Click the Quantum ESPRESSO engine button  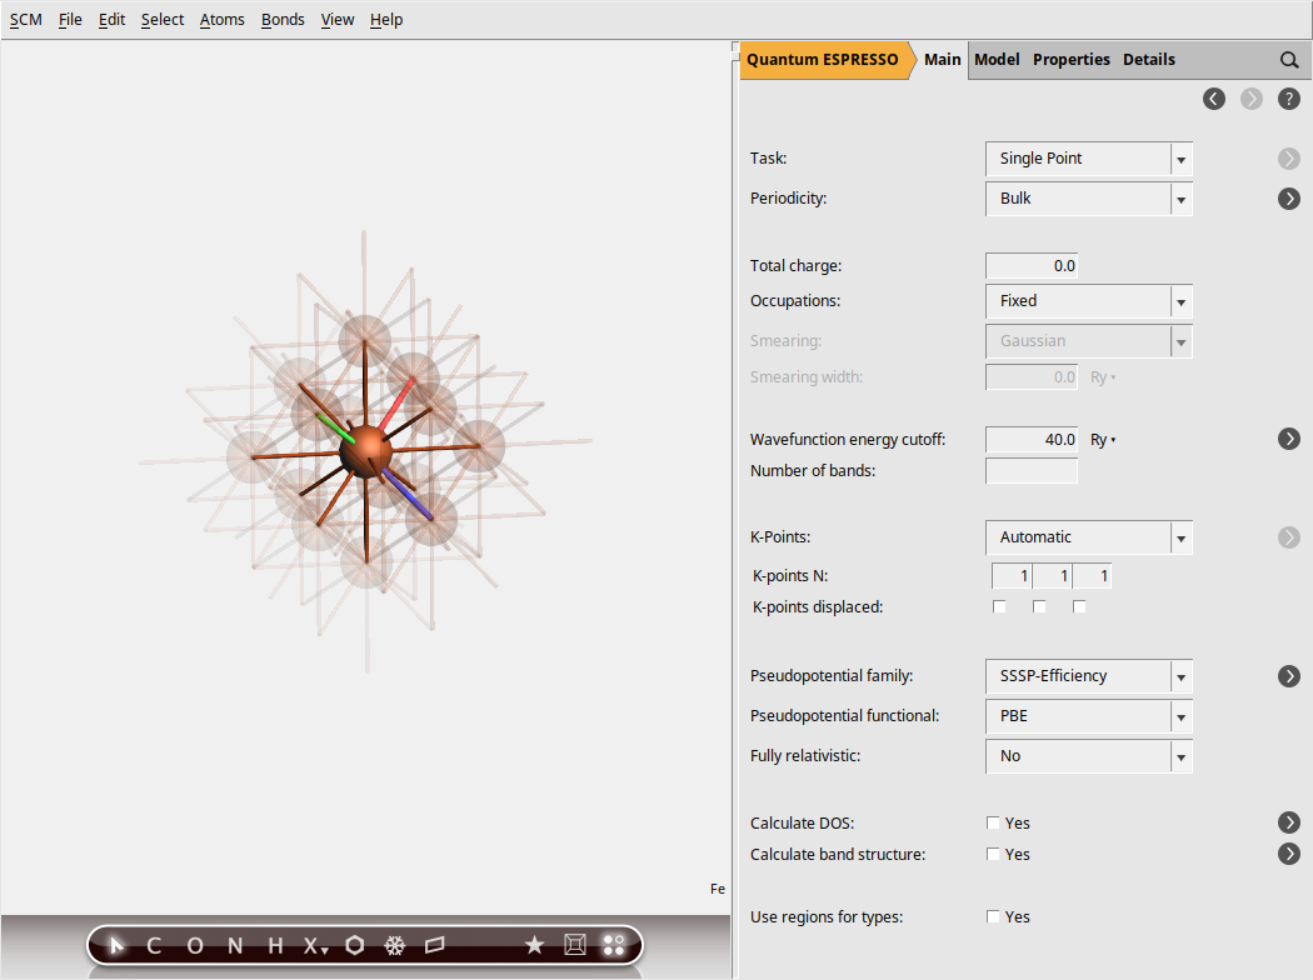[822, 59]
